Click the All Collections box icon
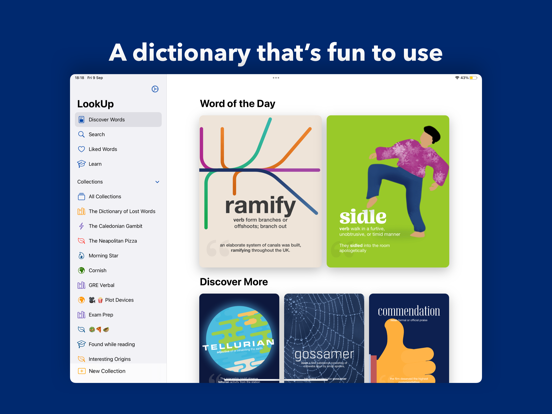Screen dimensions: 552x414 pos(81,196)
